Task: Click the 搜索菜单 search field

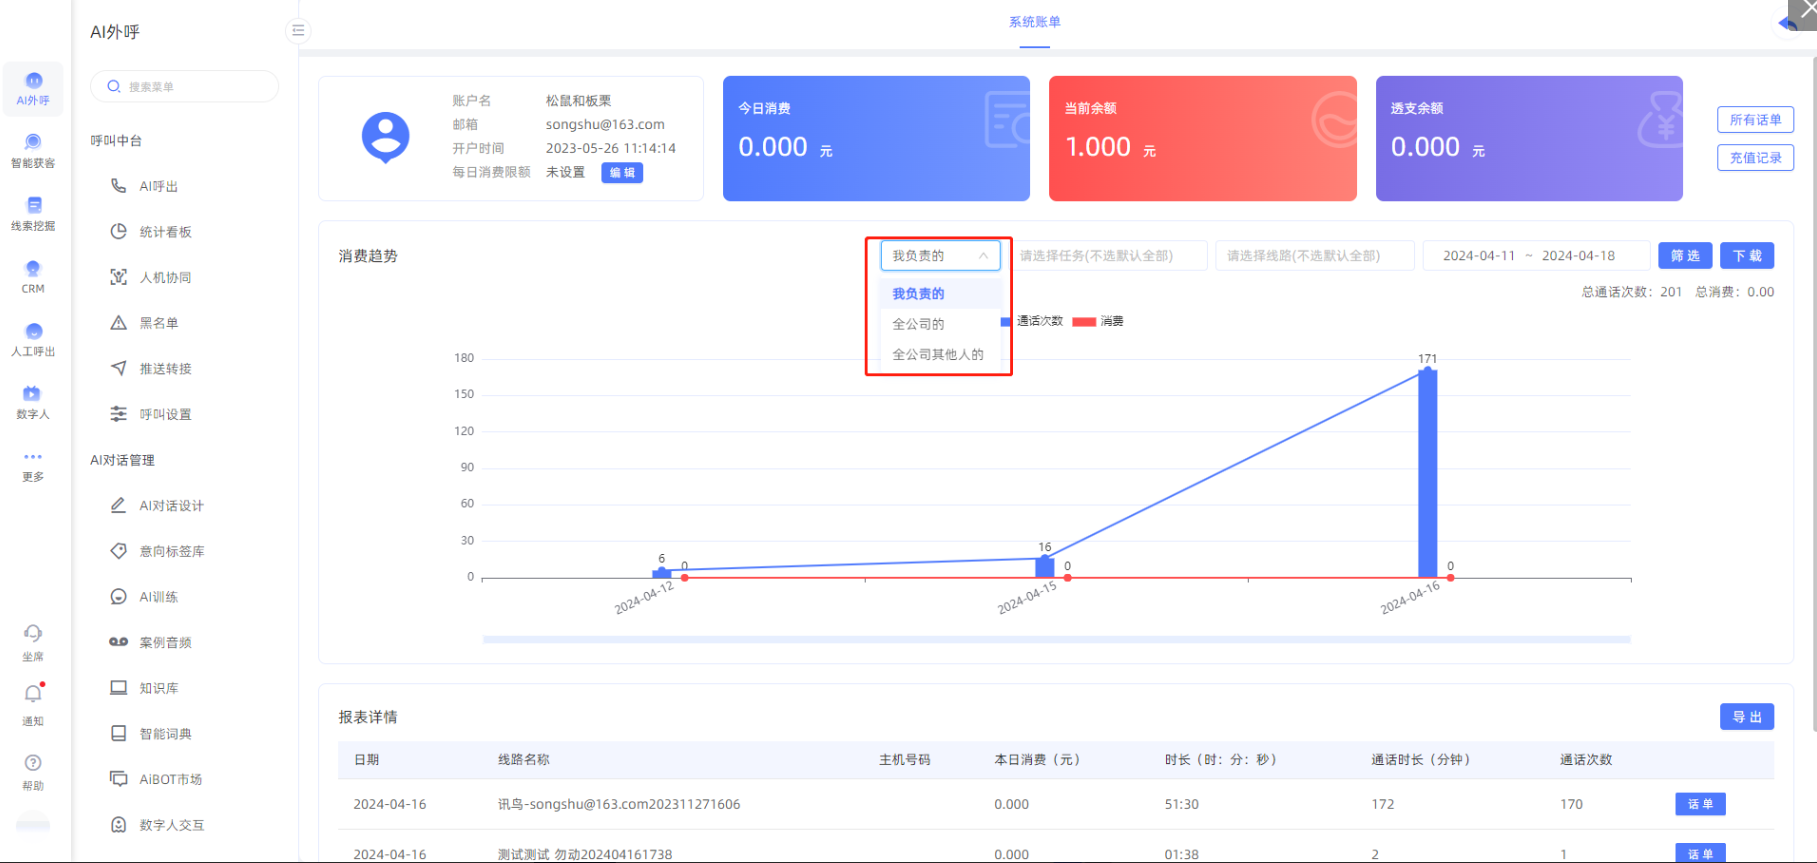Action: click(185, 87)
